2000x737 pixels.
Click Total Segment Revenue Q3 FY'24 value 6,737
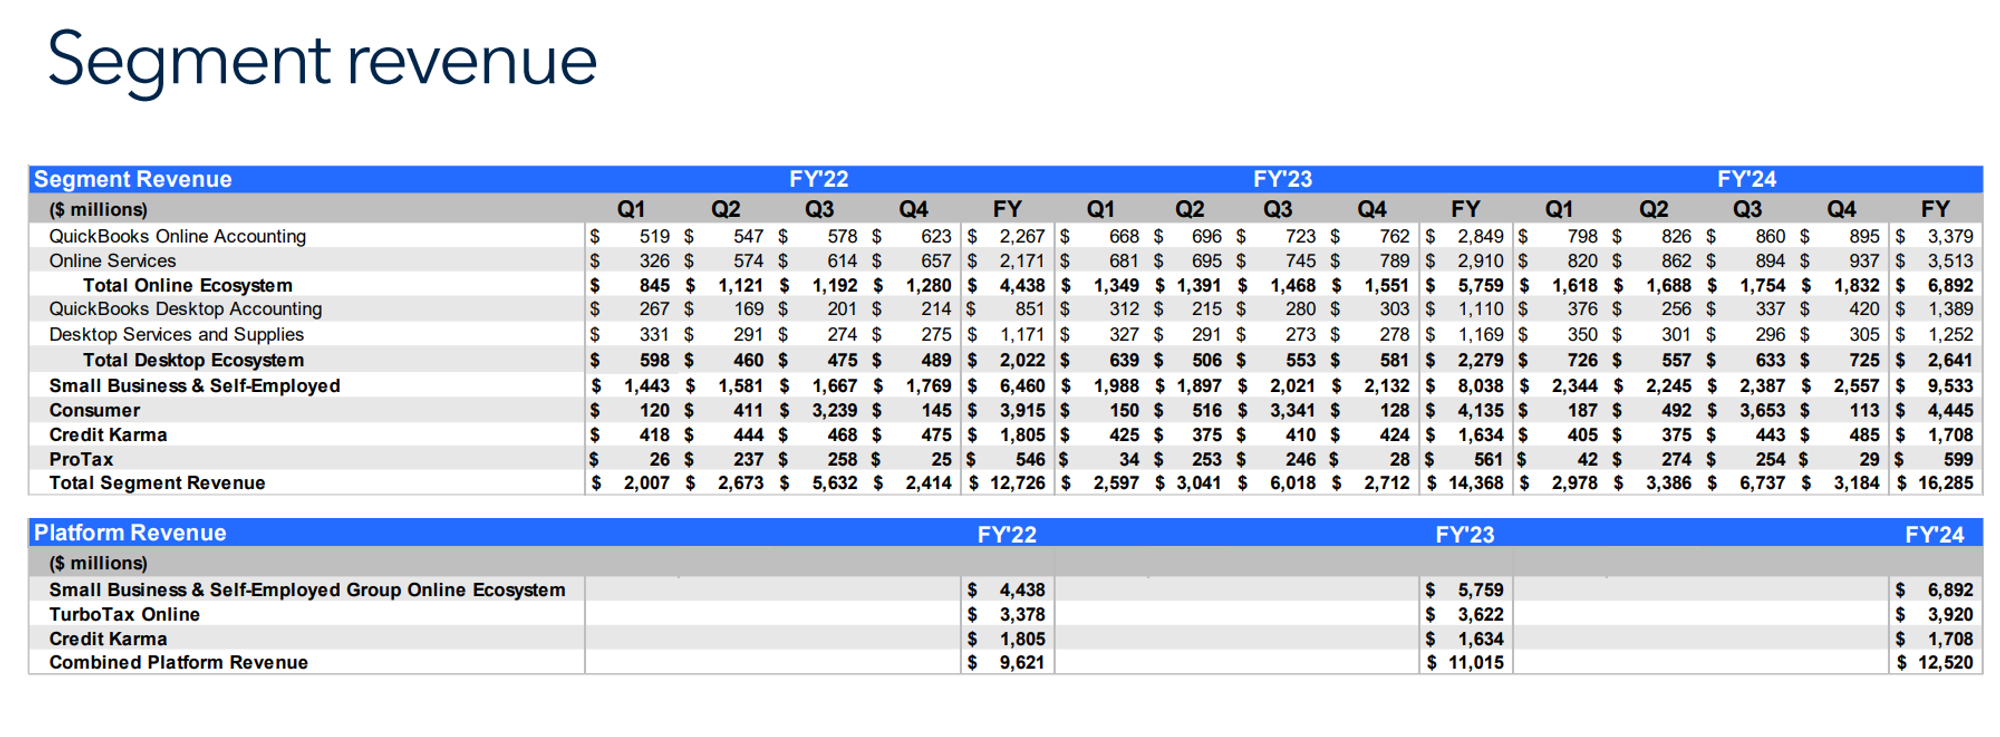click(1763, 483)
